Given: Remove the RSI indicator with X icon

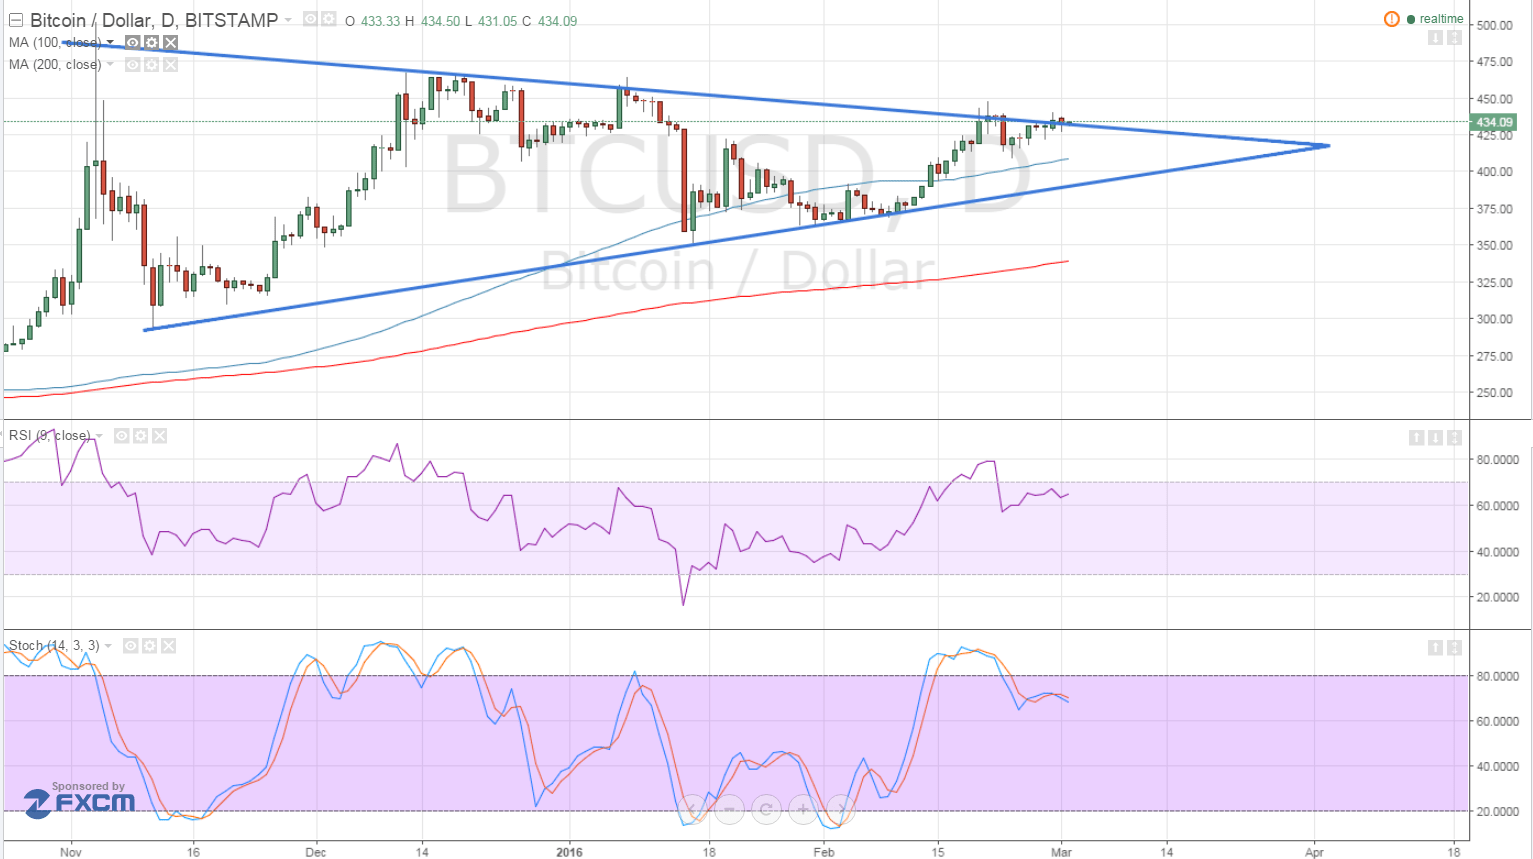Looking at the screenshot, I should point(159,436).
